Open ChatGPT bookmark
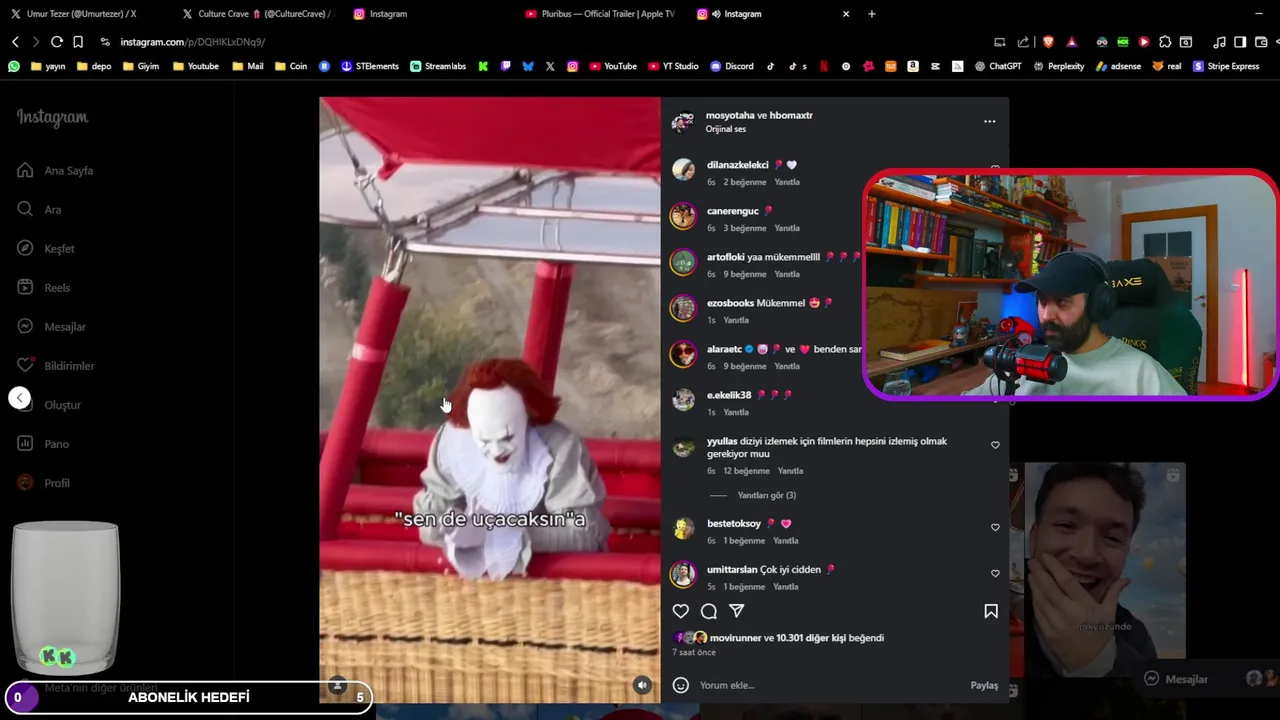The image size is (1280, 720). point(997,66)
